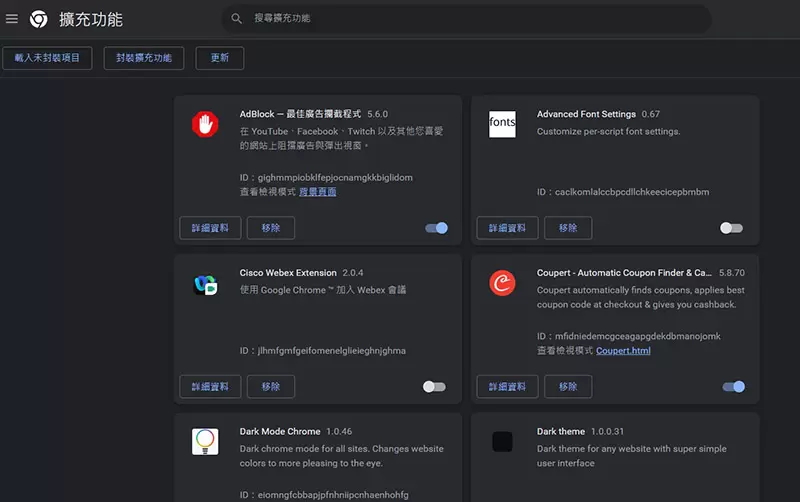Click the search magnifier icon

pos(237,19)
